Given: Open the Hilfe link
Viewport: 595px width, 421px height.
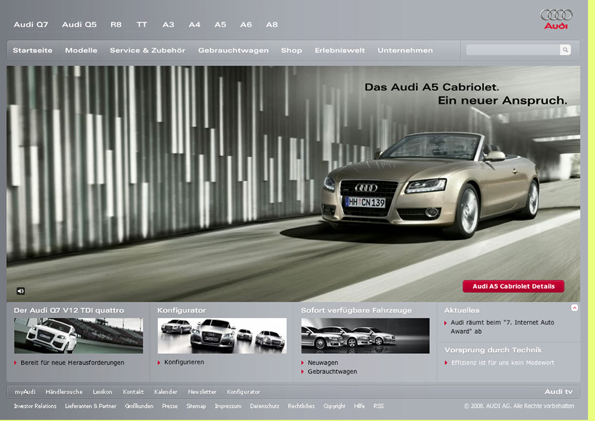Looking at the screenshot, I should [x=359, y=406].
